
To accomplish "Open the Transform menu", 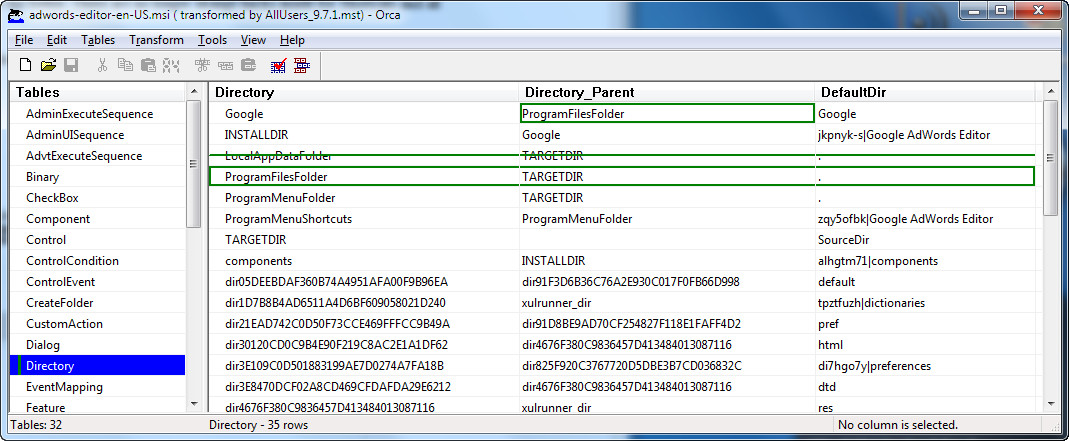I will 156,40.
